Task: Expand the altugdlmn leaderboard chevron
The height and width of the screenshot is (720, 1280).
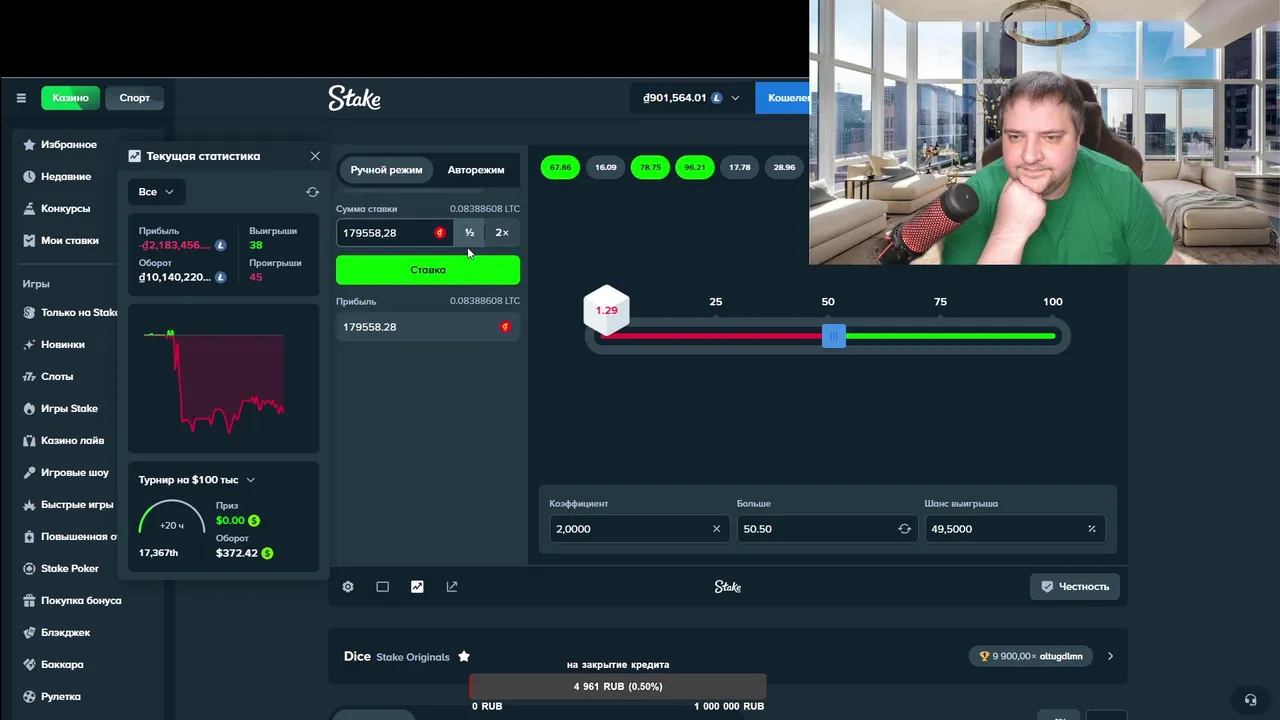Action: pyautogui.click(x=1110, y=656)
